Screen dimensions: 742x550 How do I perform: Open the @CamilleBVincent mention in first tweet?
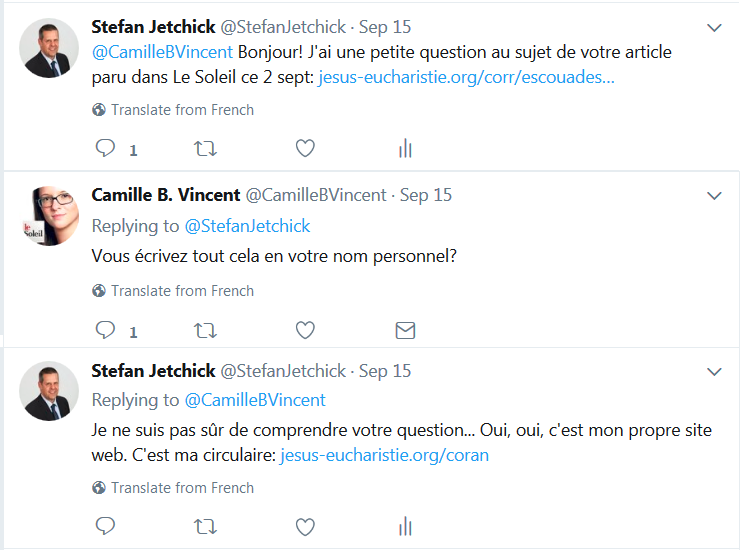162,51
